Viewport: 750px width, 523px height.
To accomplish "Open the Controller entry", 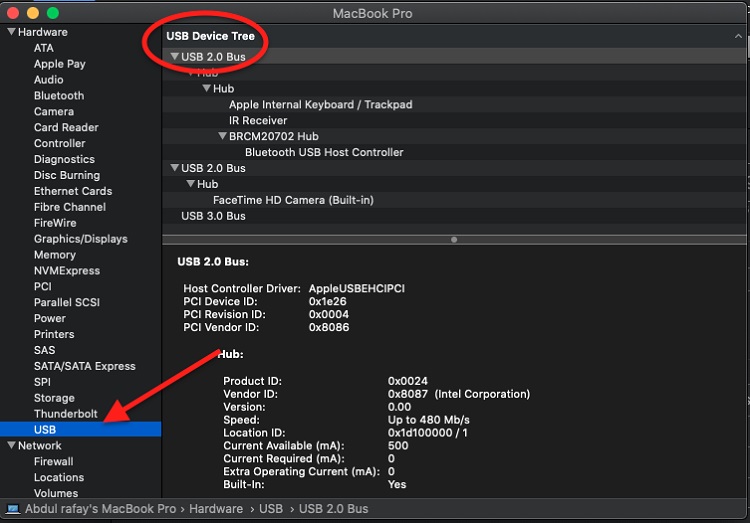I will point(59,143).
